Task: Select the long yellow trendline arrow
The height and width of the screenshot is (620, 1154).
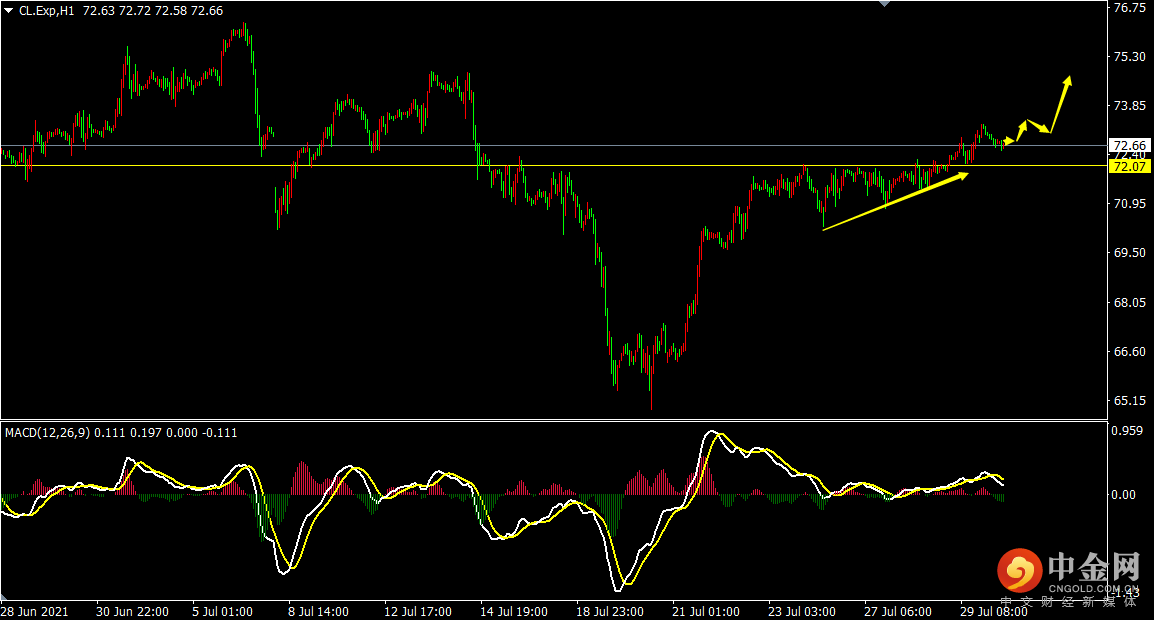Action: [895, 202]
